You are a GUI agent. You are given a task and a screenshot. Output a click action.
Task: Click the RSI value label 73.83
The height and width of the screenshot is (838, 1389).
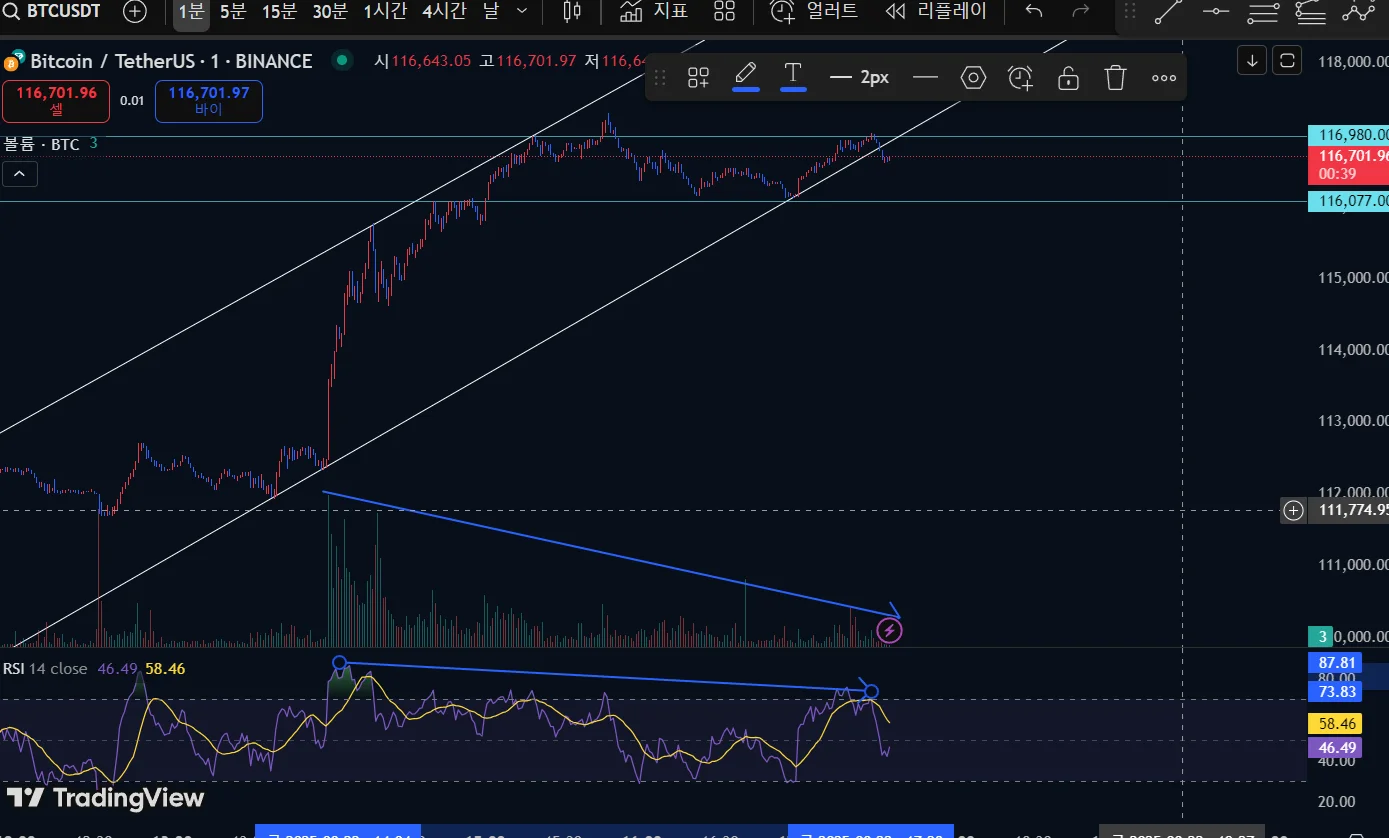click(1335, 691)
